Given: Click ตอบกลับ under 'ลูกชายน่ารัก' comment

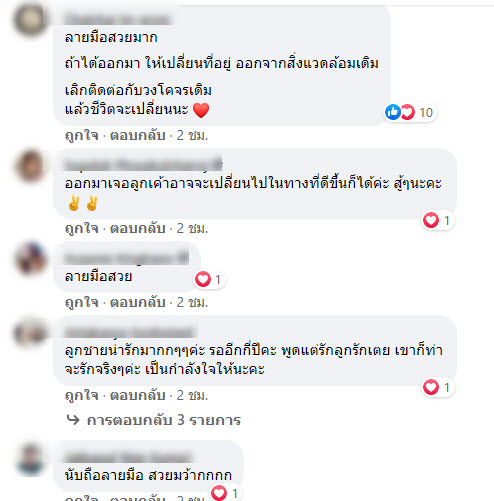Looking at the screenshot, I should [x=138, y=395].
